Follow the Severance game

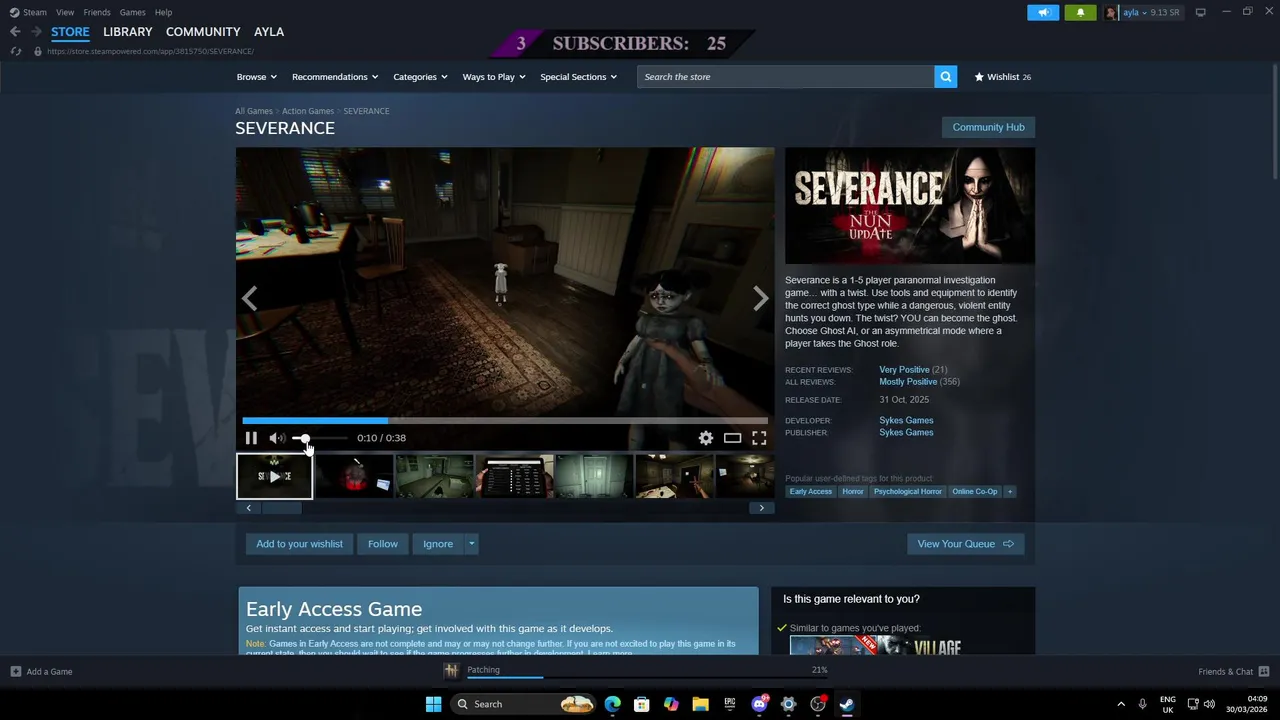[x=383, y=544]
